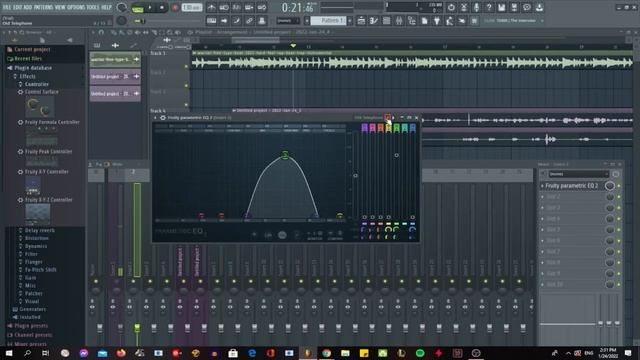Select the Fruity parametric EQ 2 mixer slot
The image size is (640, 360).
click(x=571, y=186)
